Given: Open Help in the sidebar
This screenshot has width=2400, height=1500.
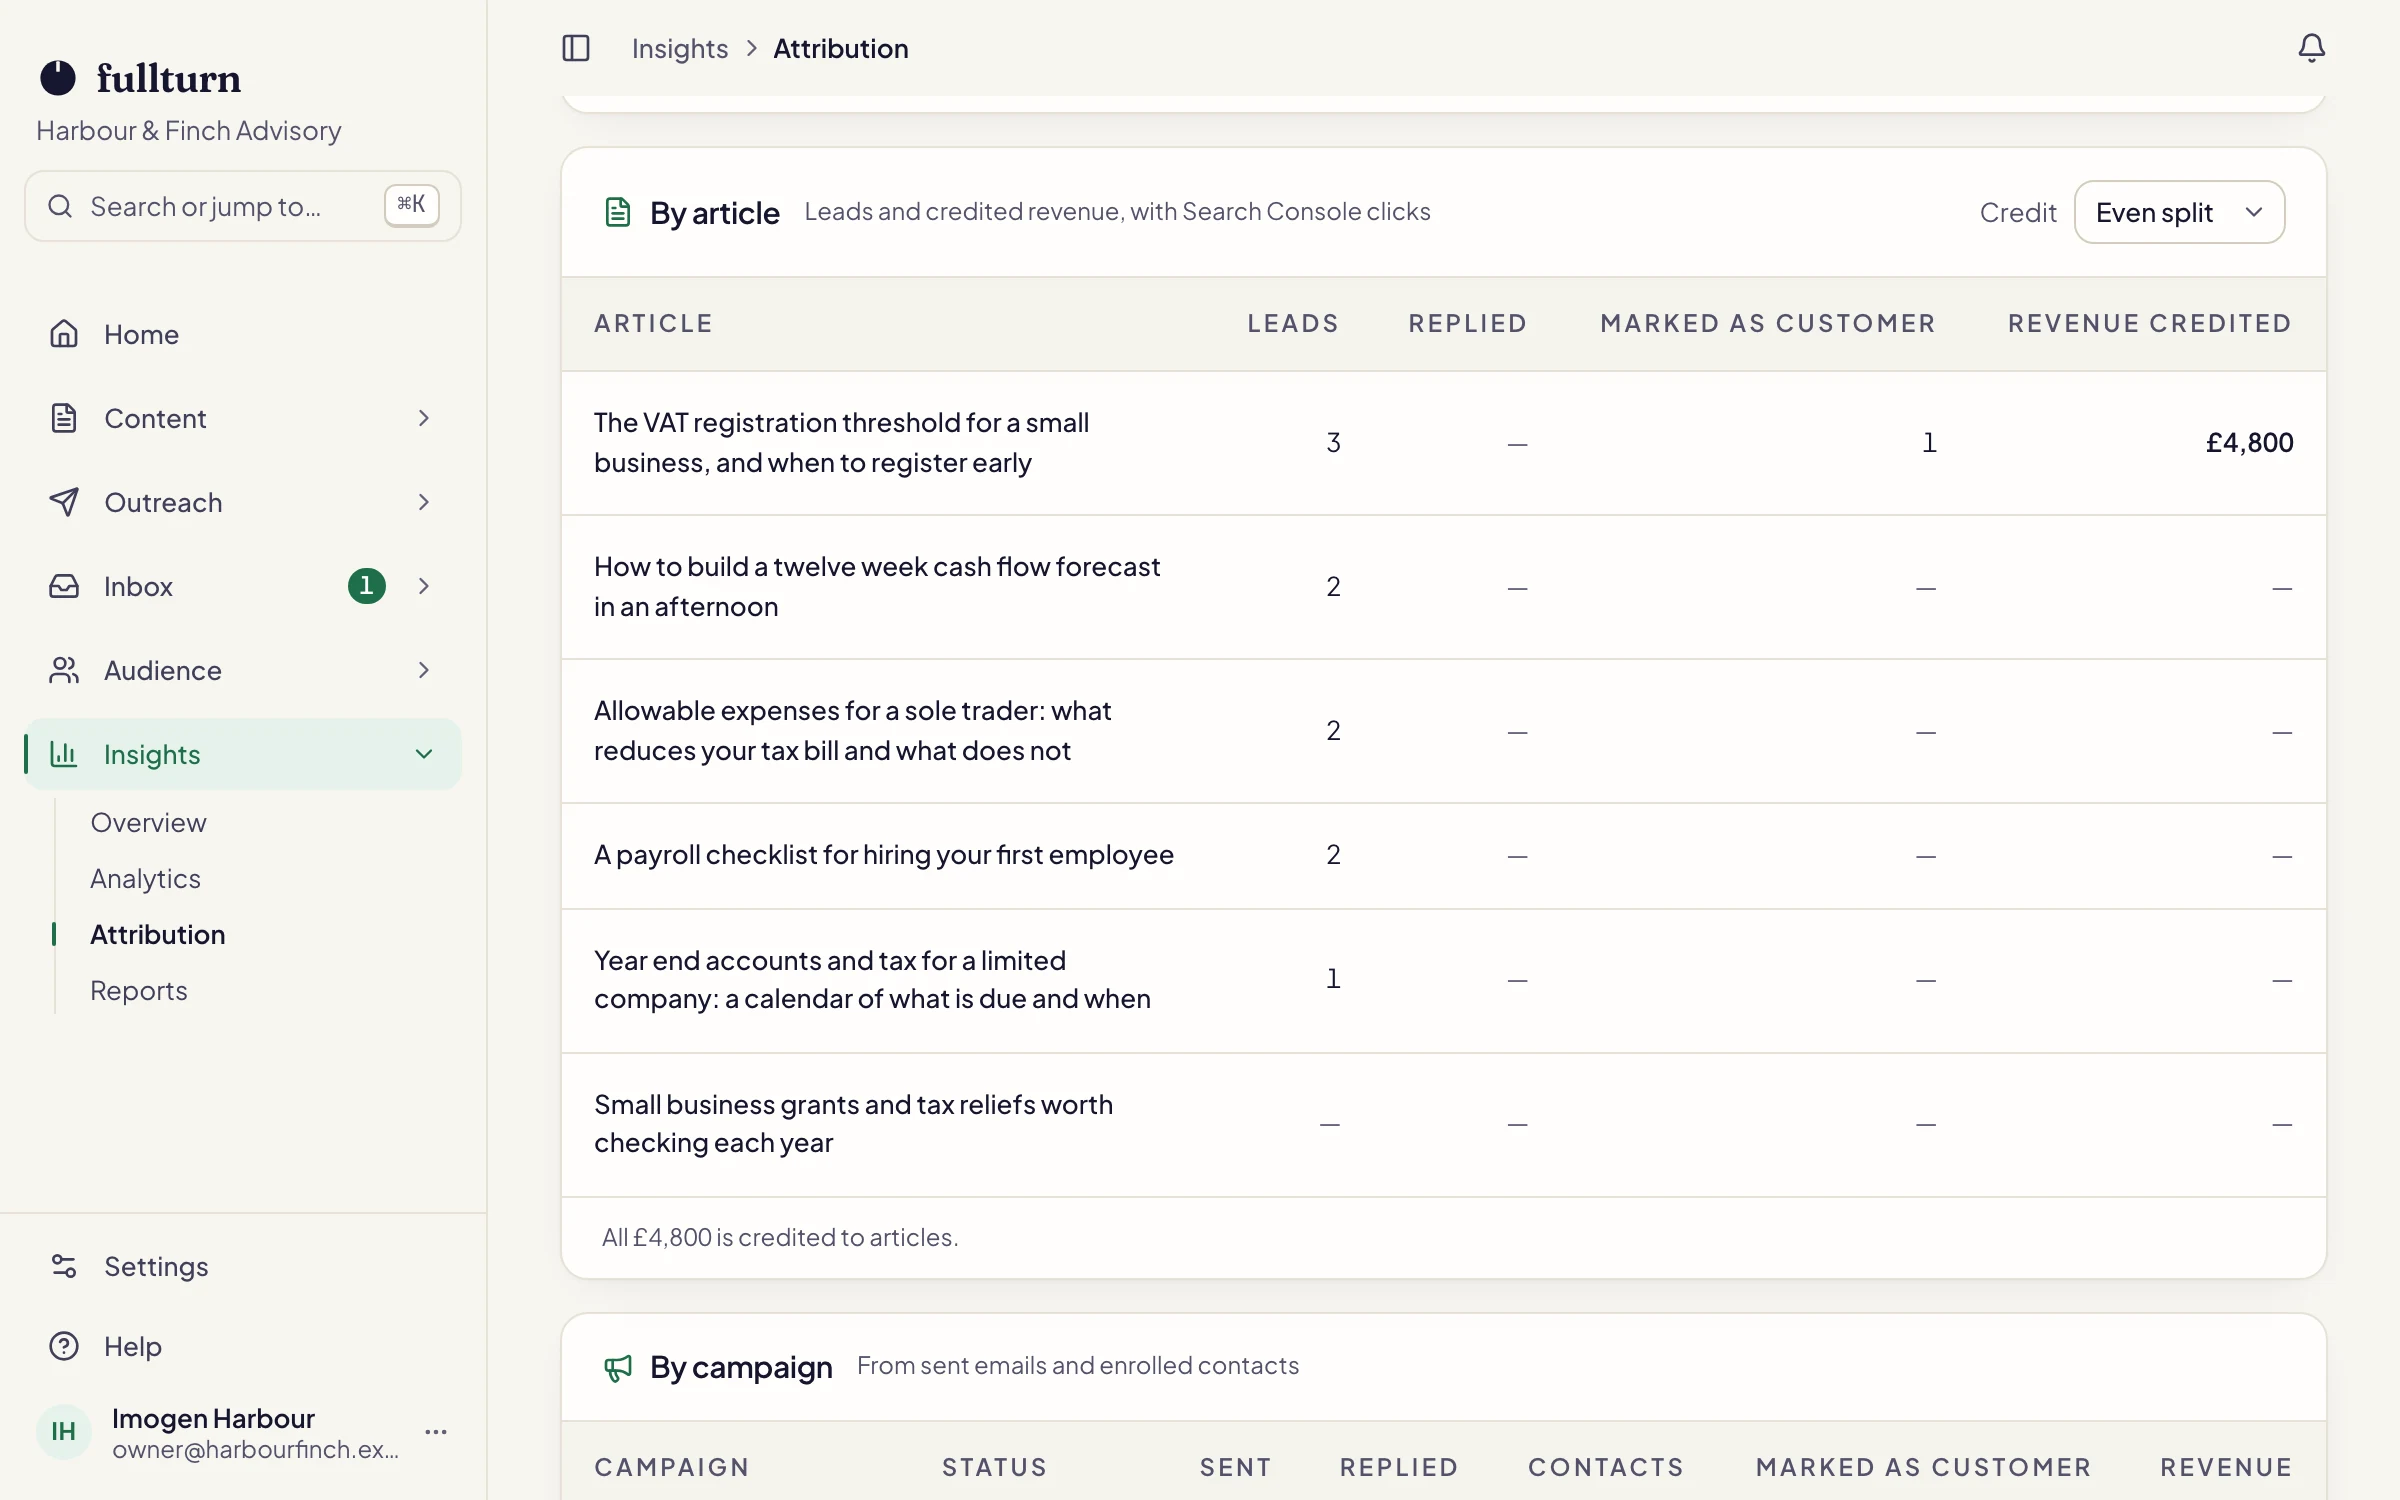Looking at the screenshot, I should (243, 1346).
